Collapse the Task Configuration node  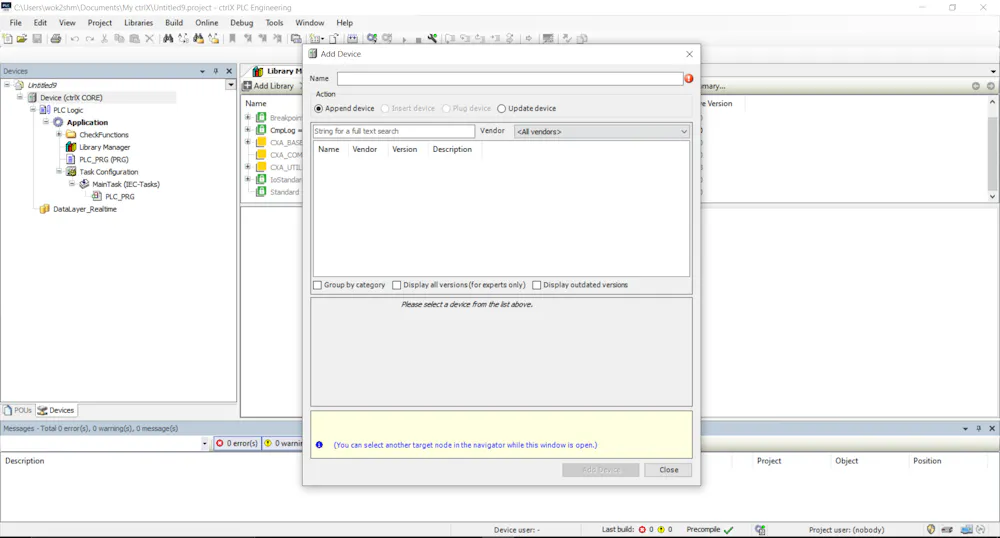59,171
